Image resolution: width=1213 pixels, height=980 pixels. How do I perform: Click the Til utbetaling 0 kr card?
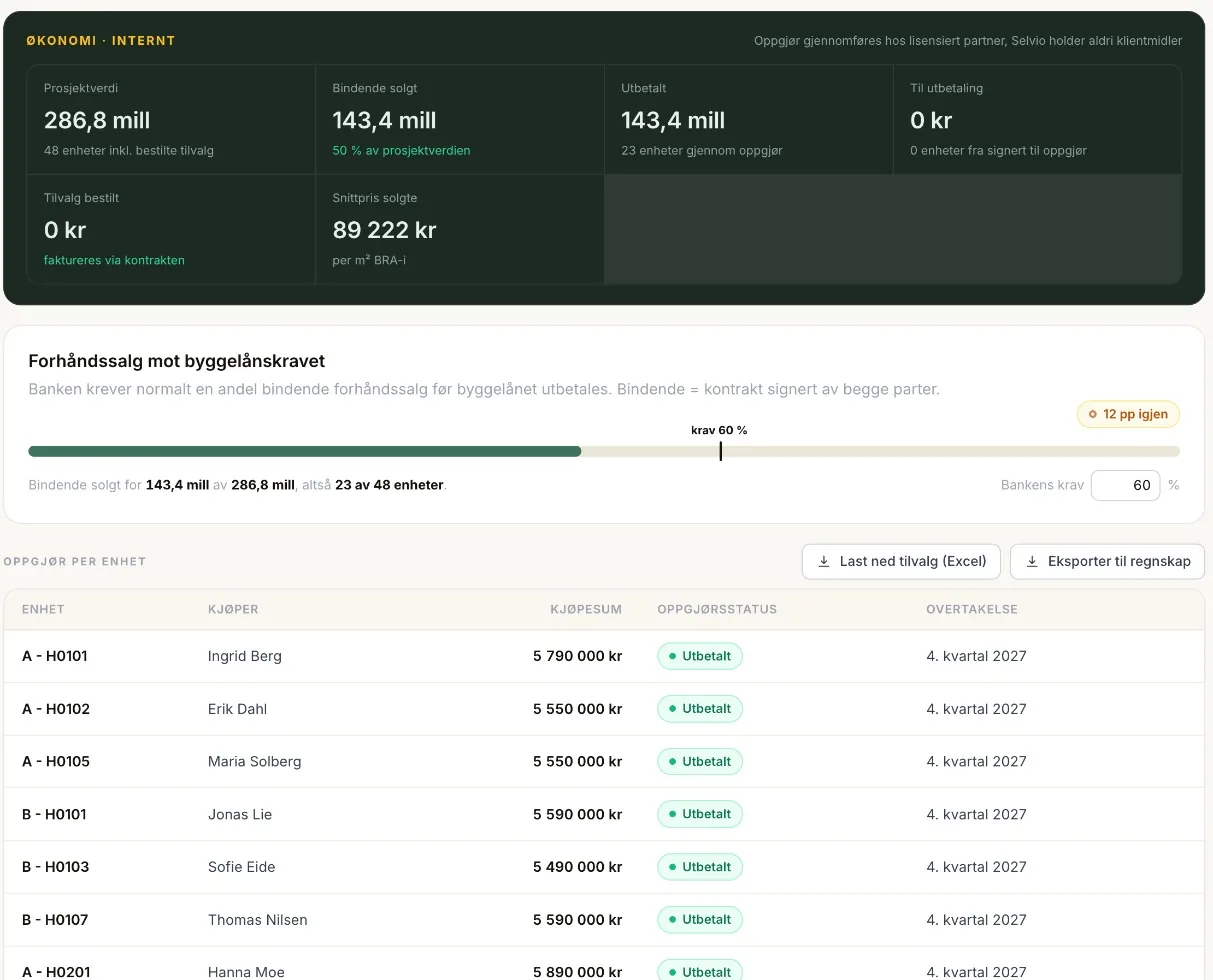point(1037,120)
